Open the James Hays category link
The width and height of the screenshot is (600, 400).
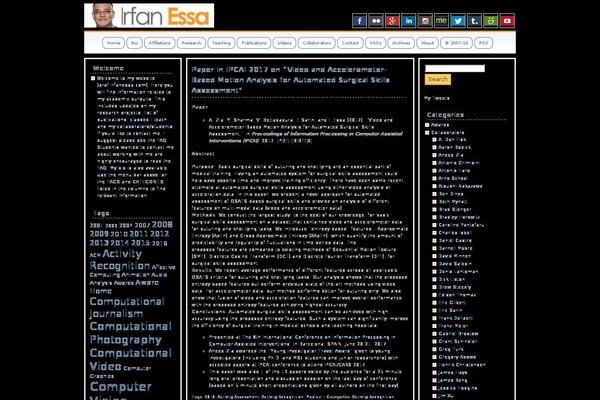[453, 372]
